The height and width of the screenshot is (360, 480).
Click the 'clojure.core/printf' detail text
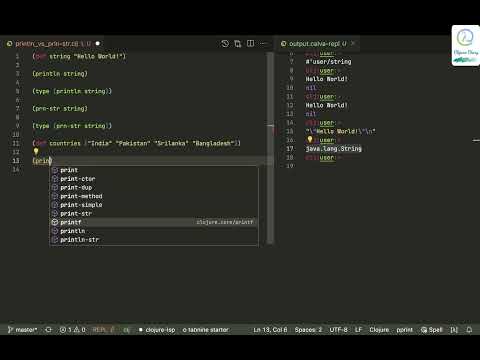click(x=225, y=222)
